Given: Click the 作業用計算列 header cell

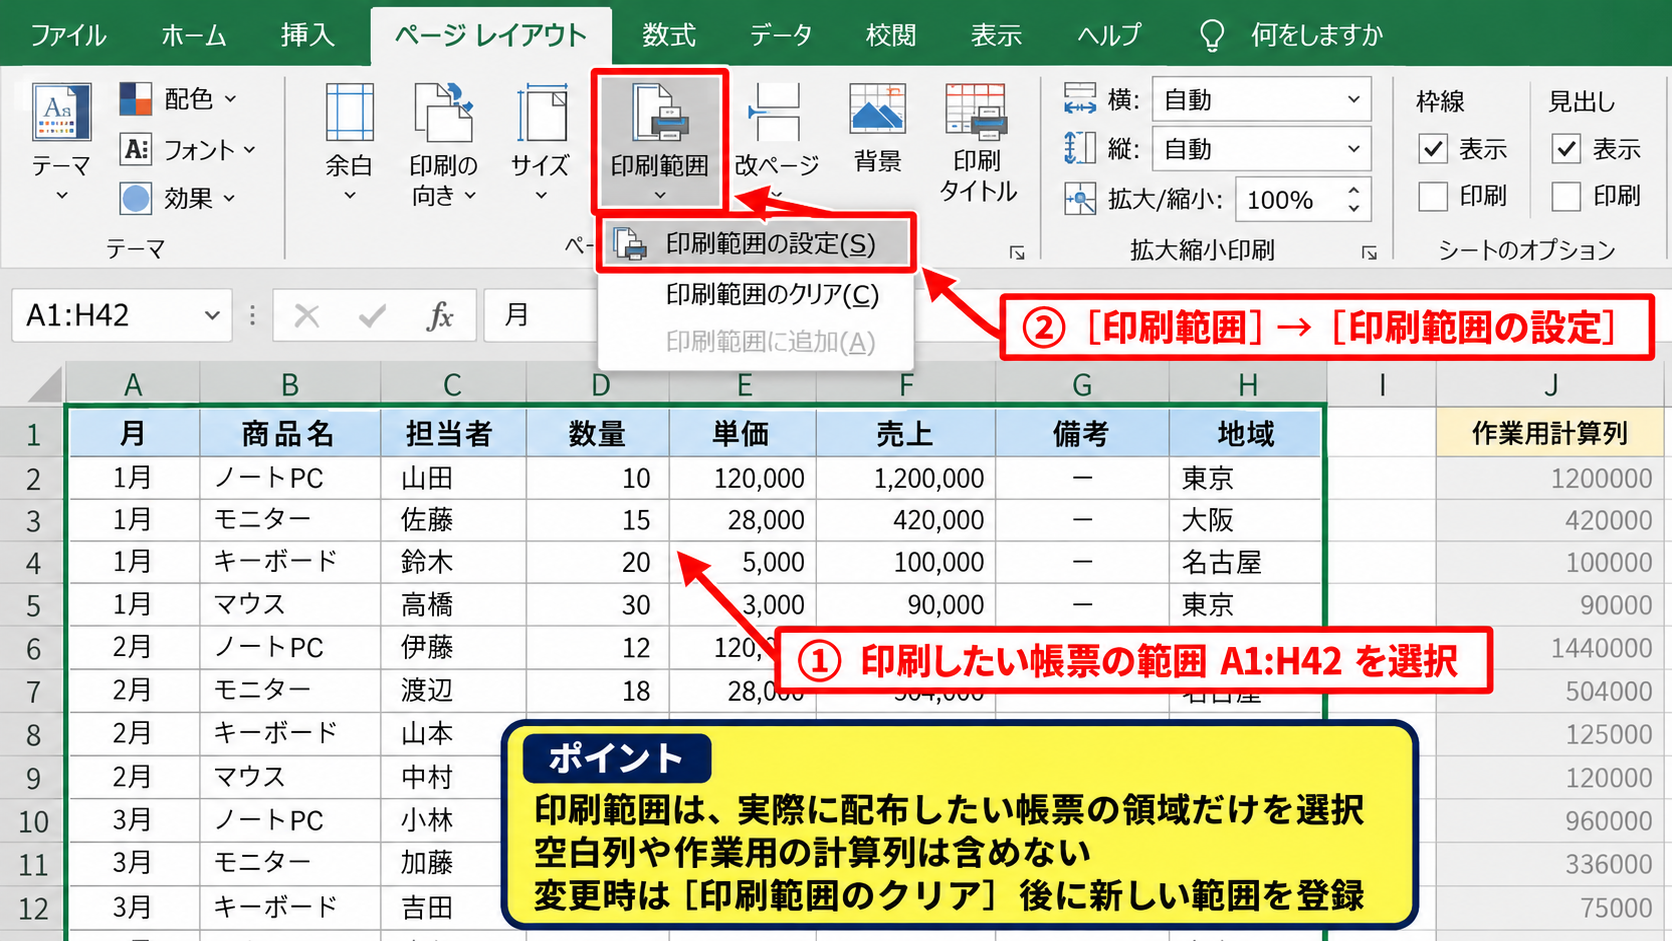Looking at the screenshot, I should [x=1550, y=433].
